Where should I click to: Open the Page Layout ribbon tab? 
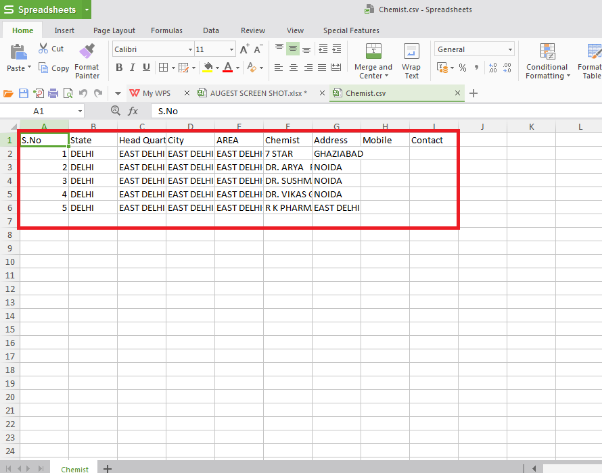pyautogui.click(x=114, y=31)
